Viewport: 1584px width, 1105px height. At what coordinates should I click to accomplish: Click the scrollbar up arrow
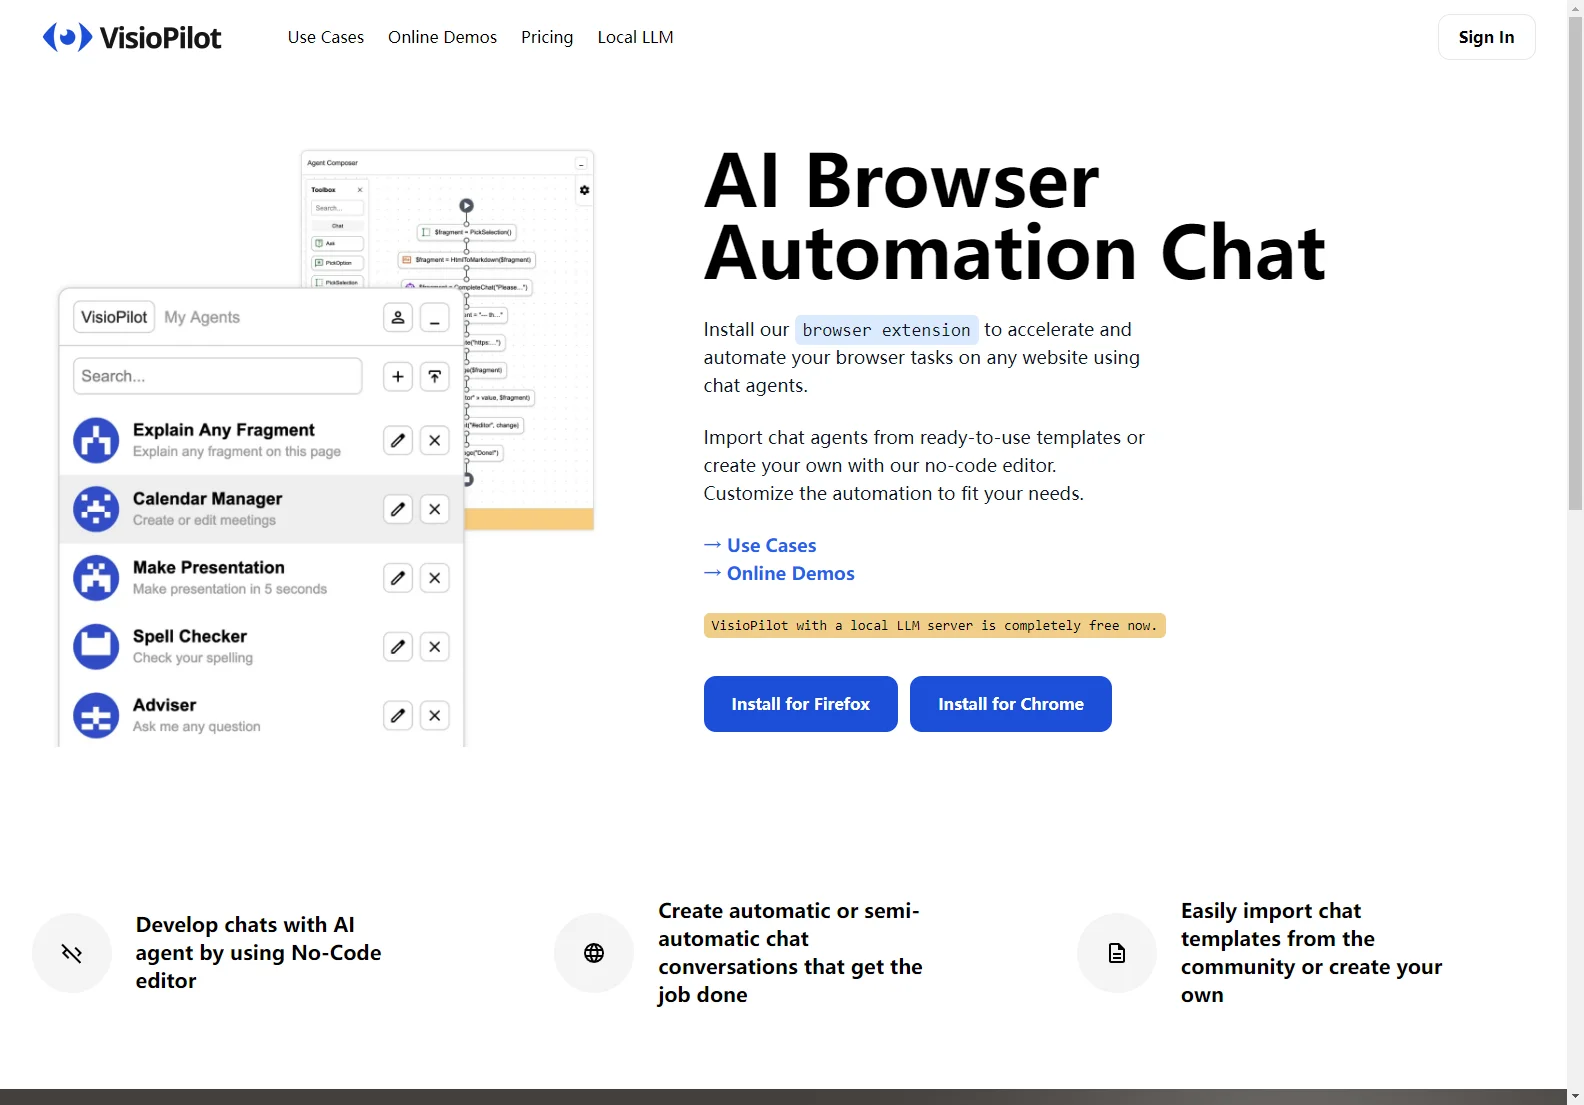click(1575, 8)
